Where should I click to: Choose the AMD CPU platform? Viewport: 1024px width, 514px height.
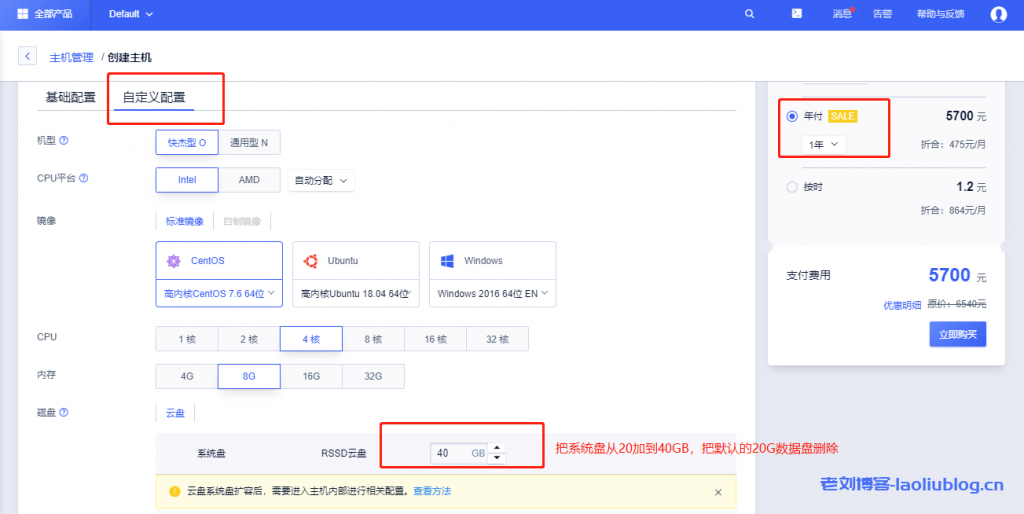[x=249, y=180]
